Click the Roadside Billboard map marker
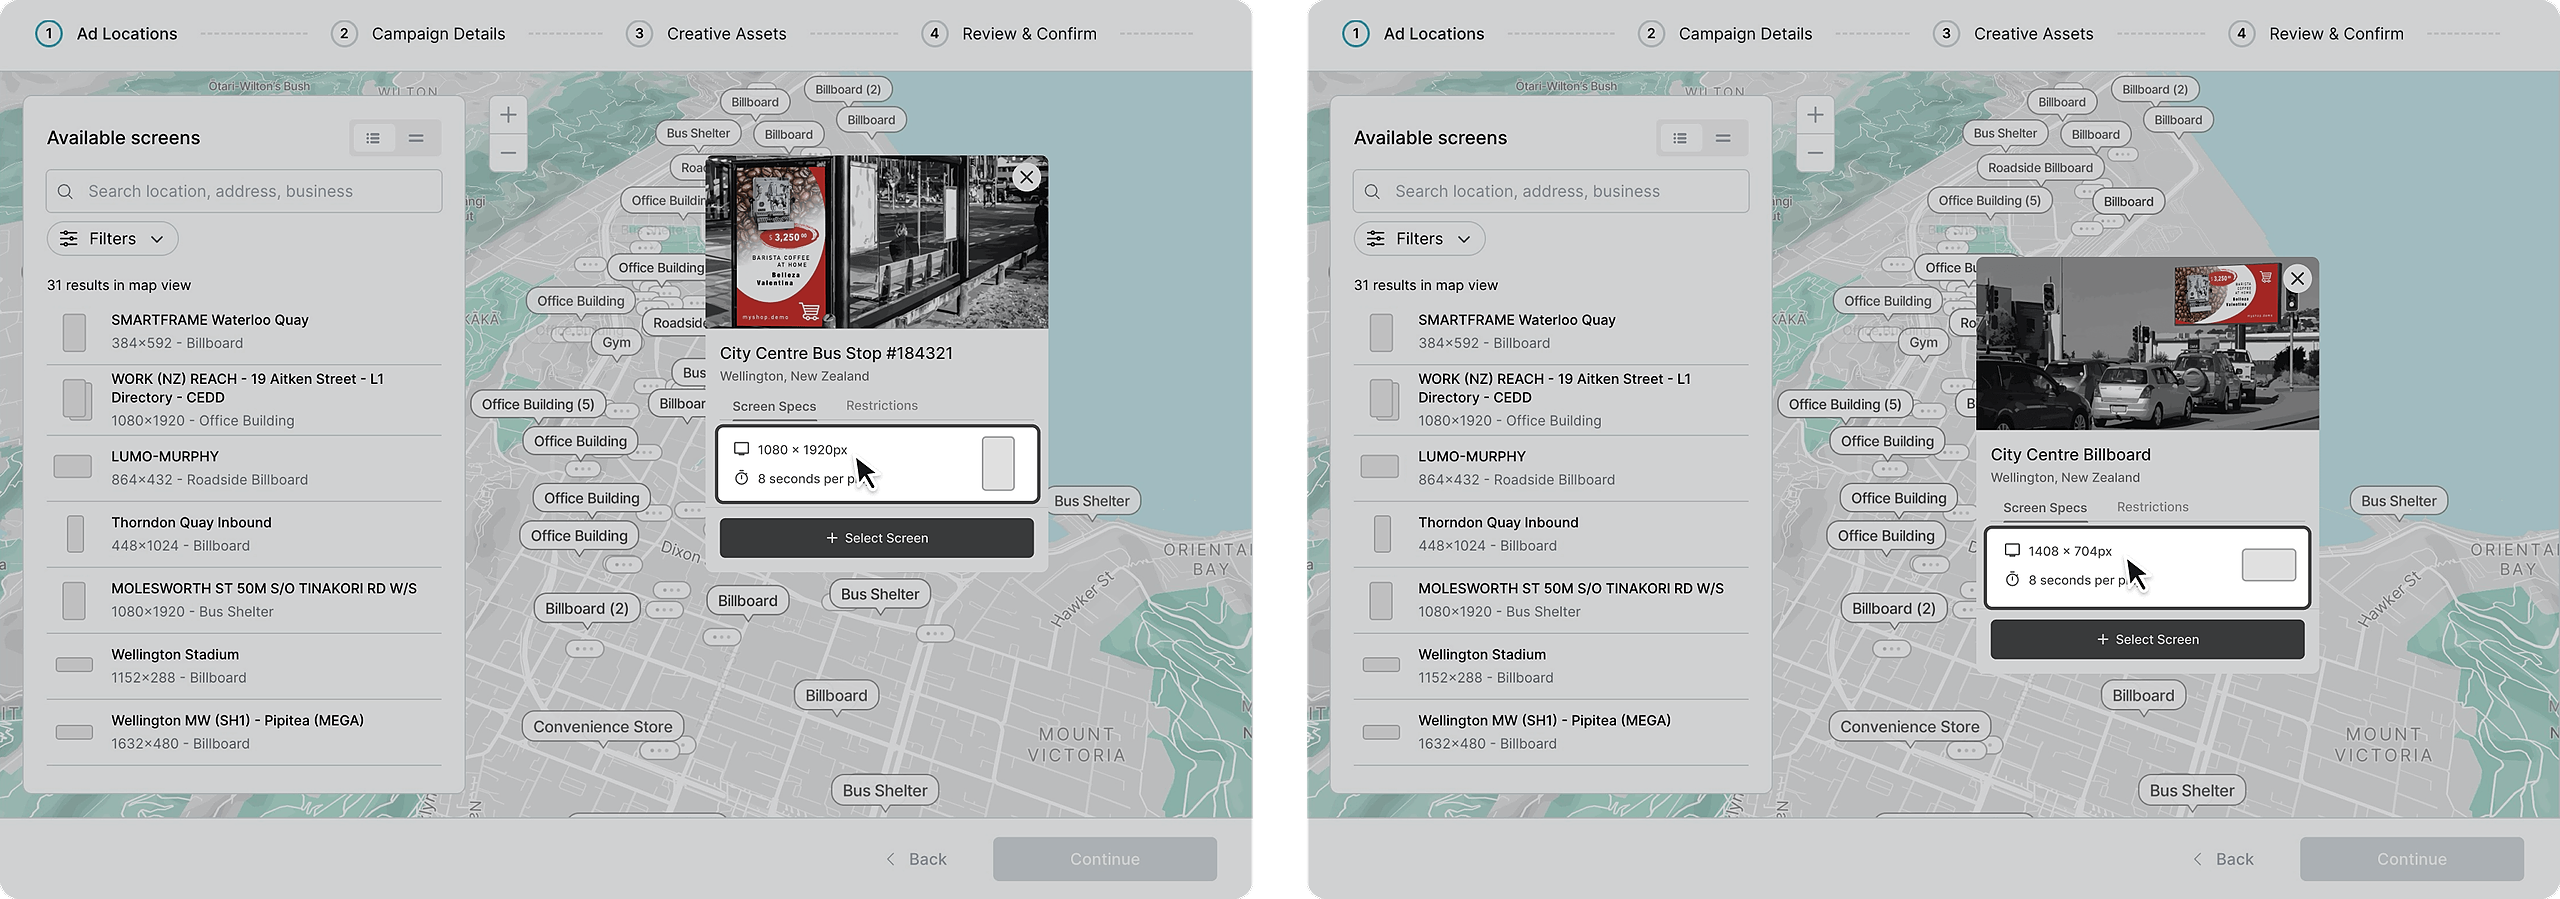Viewport: 2560px width, 899px height. point(2039,168)
